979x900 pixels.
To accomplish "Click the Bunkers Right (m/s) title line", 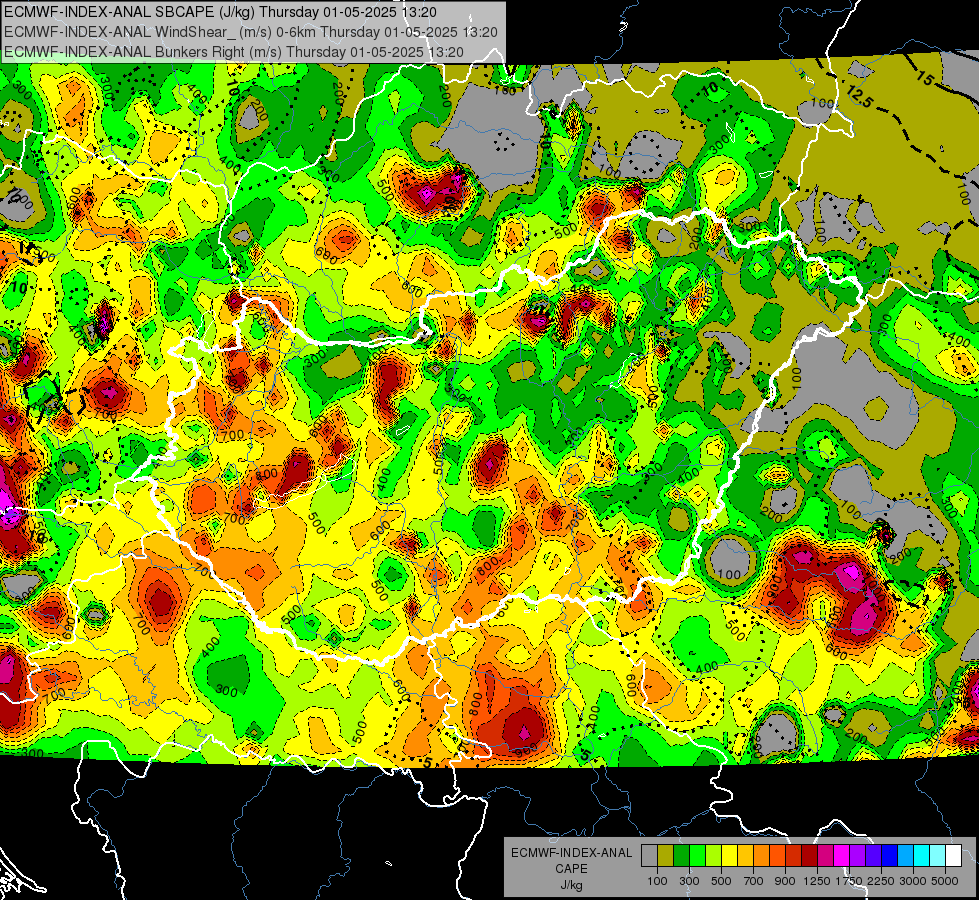I will [x=234, y=52].
